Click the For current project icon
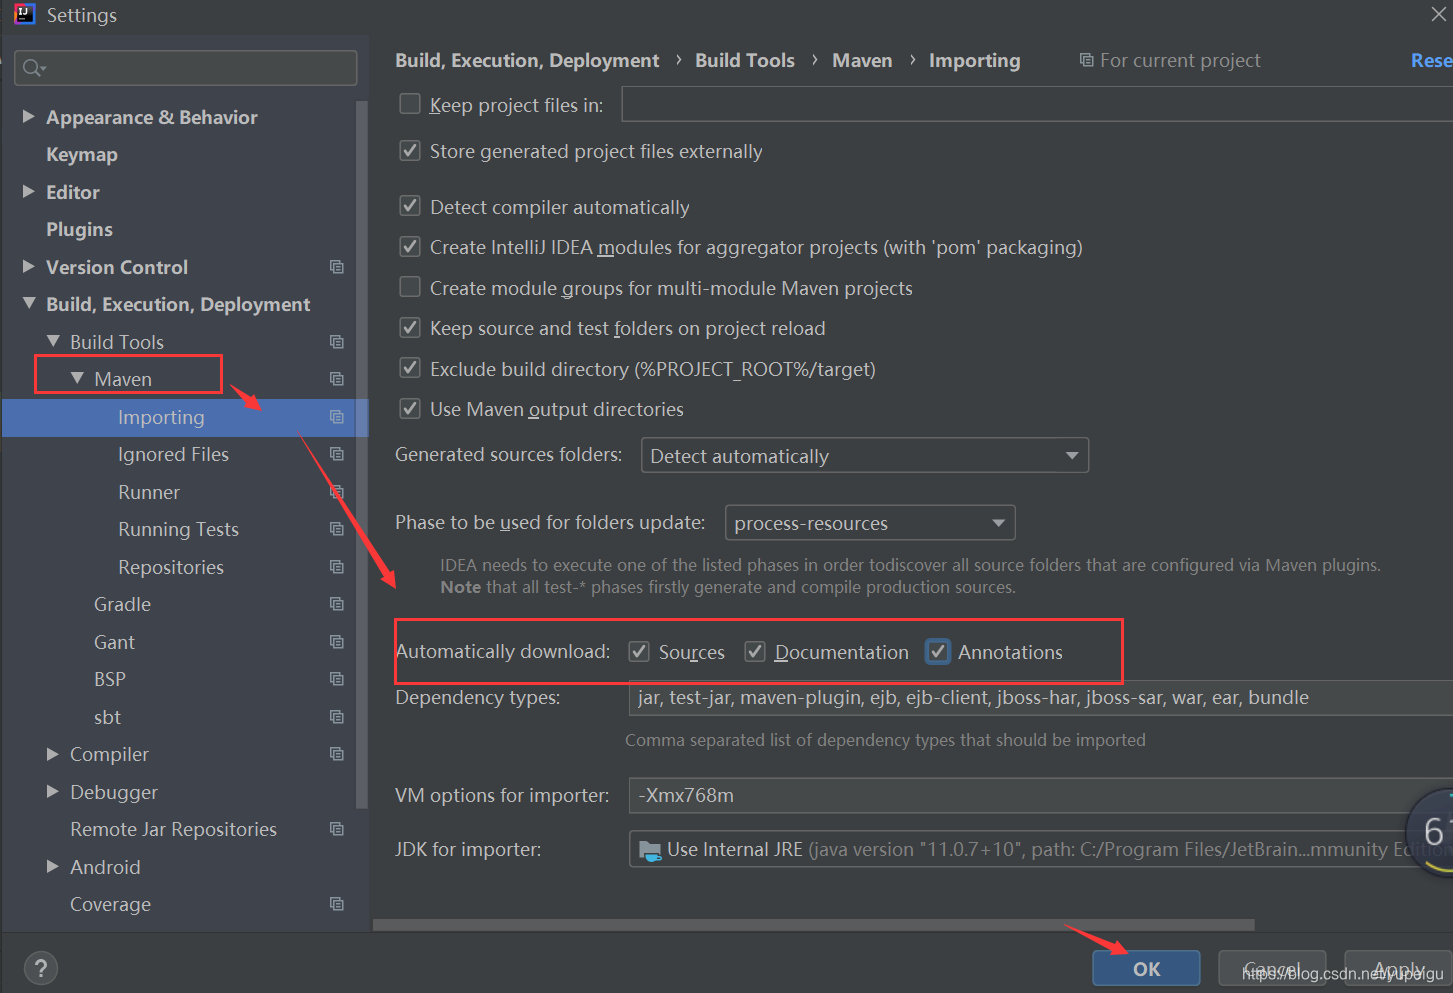This screenshot has width=1453, height=993. 1086,60
